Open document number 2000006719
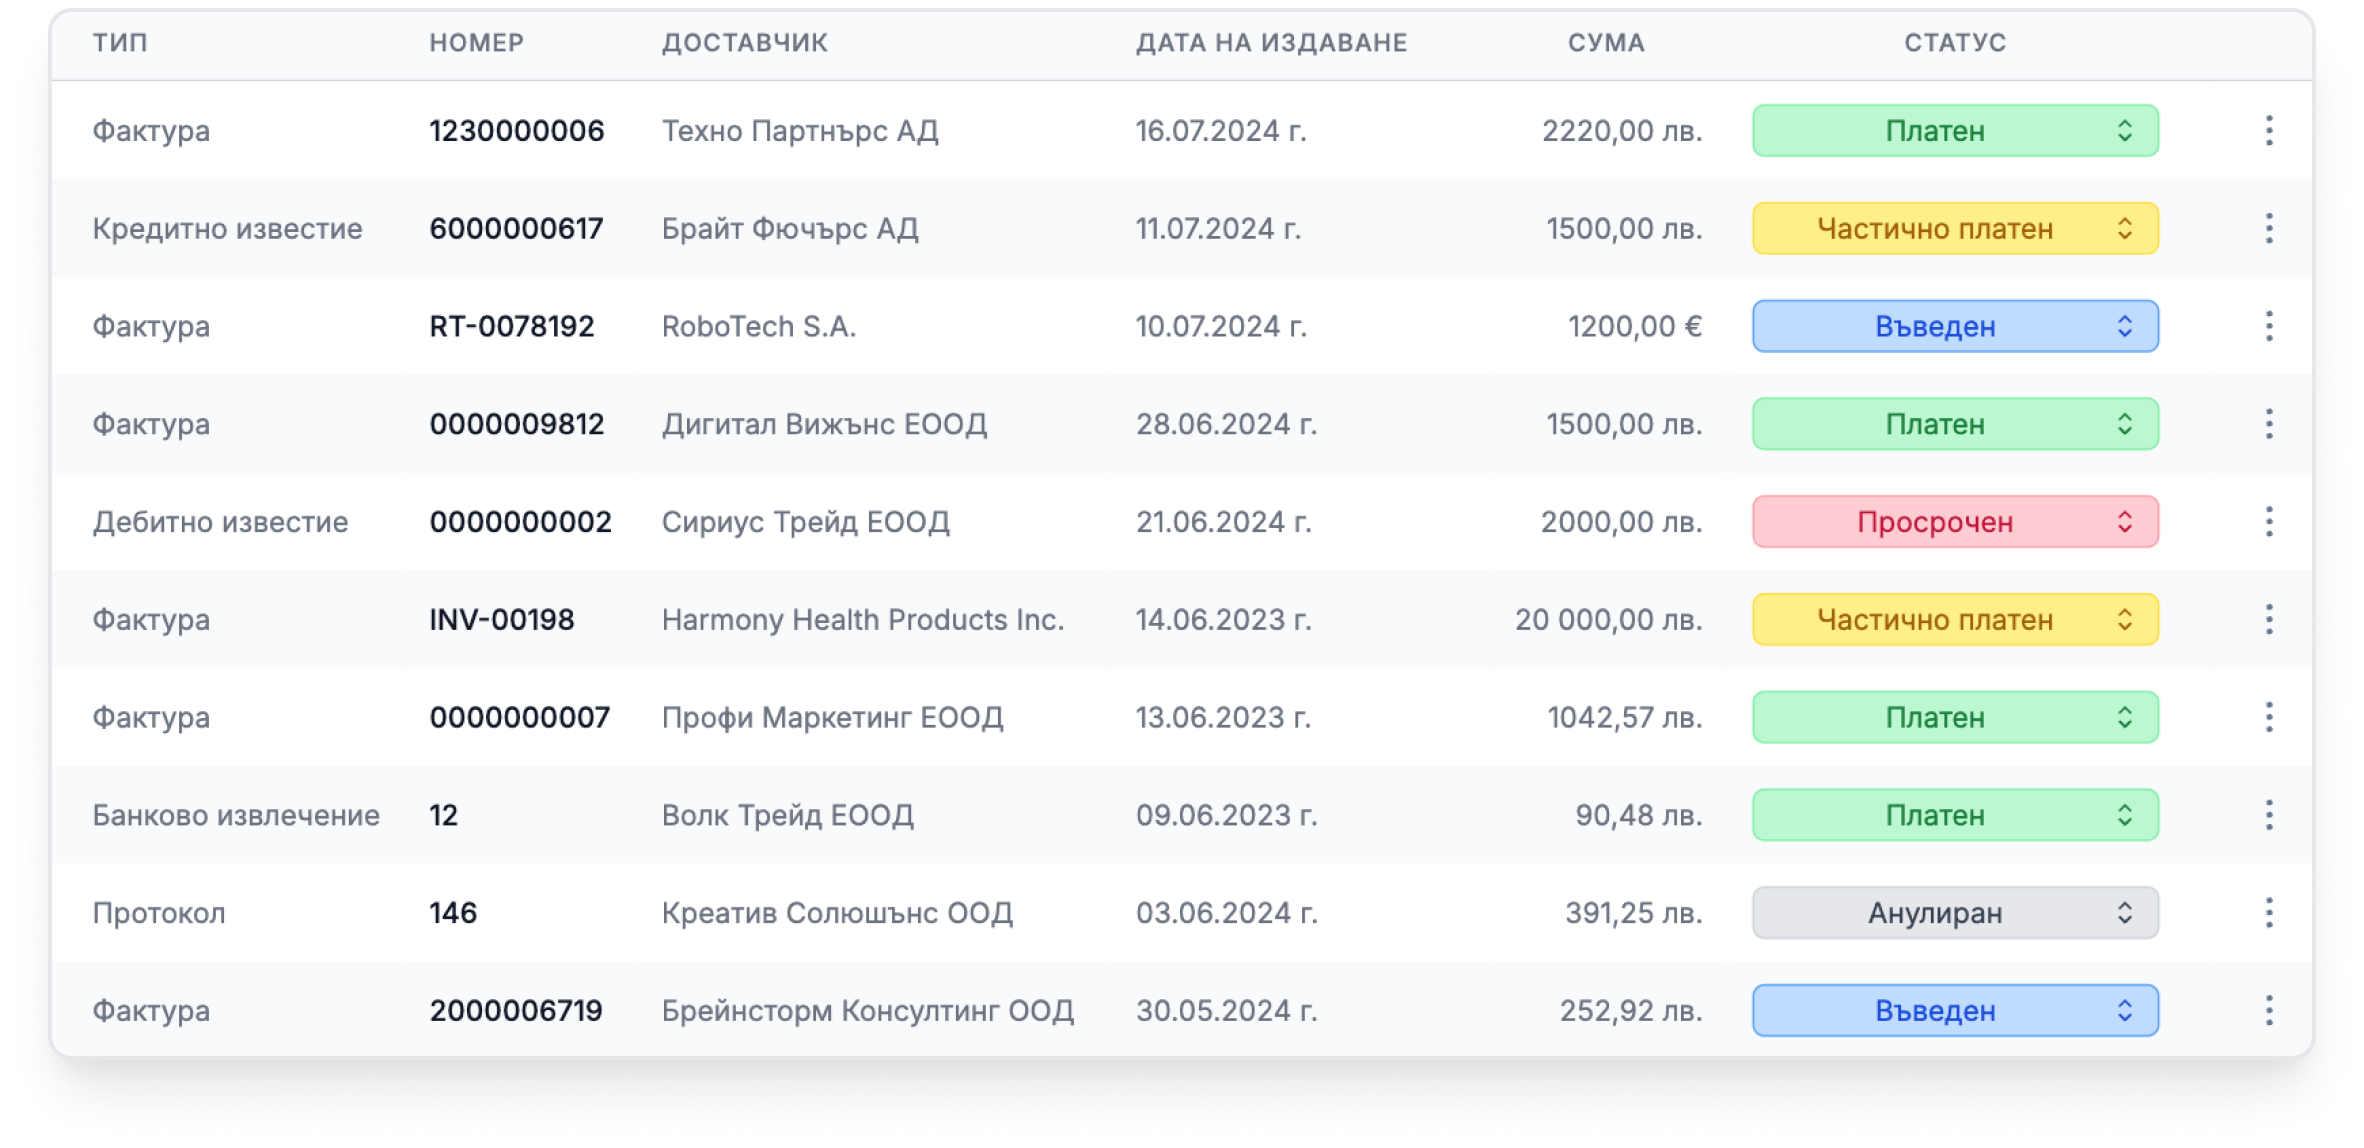2364x1148 pixels. [x=516, y=1011]
